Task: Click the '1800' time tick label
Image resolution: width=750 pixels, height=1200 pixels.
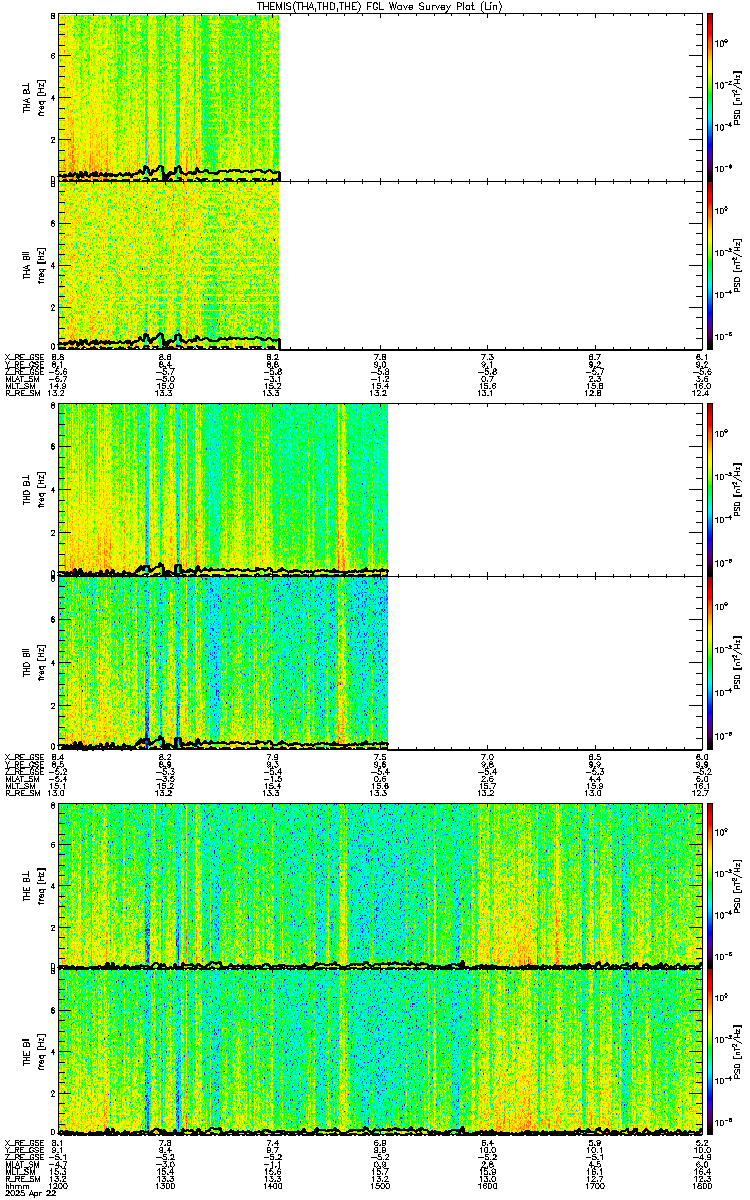Action: [x=701, y=1185]
